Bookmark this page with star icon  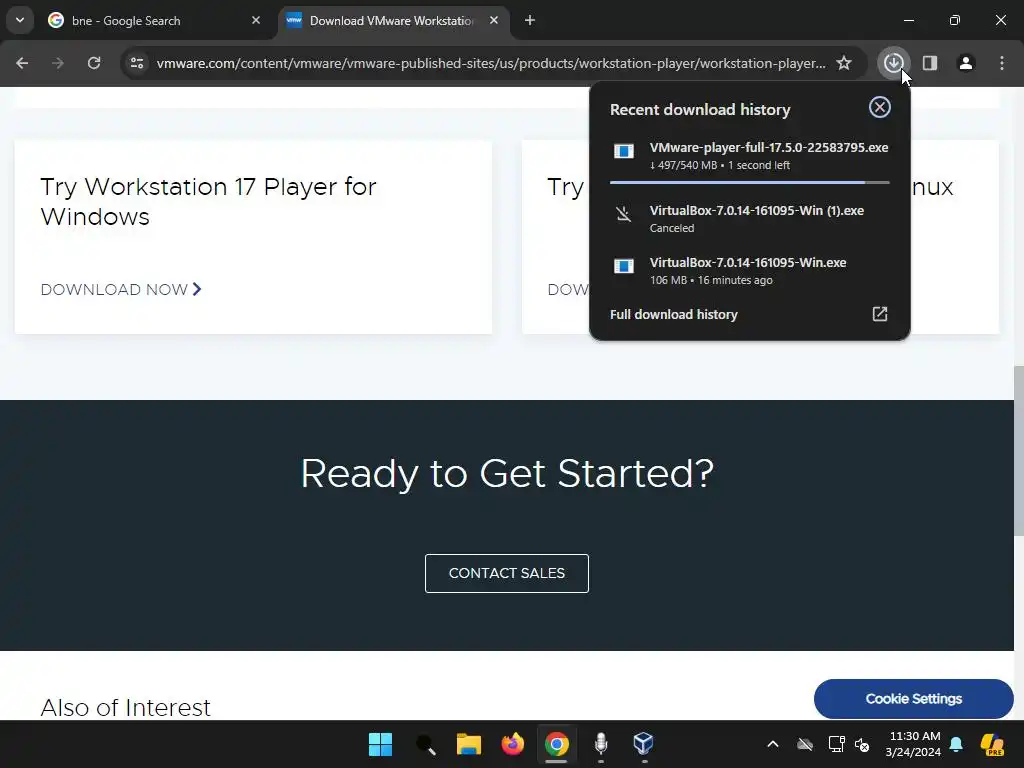[844, 63]
